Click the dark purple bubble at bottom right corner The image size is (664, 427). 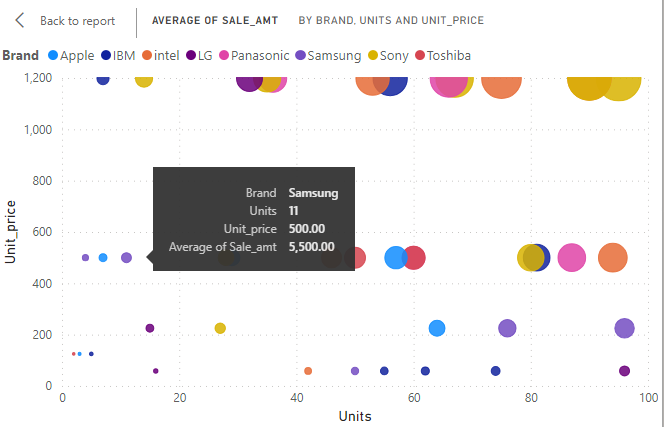[x=625, y=371]
